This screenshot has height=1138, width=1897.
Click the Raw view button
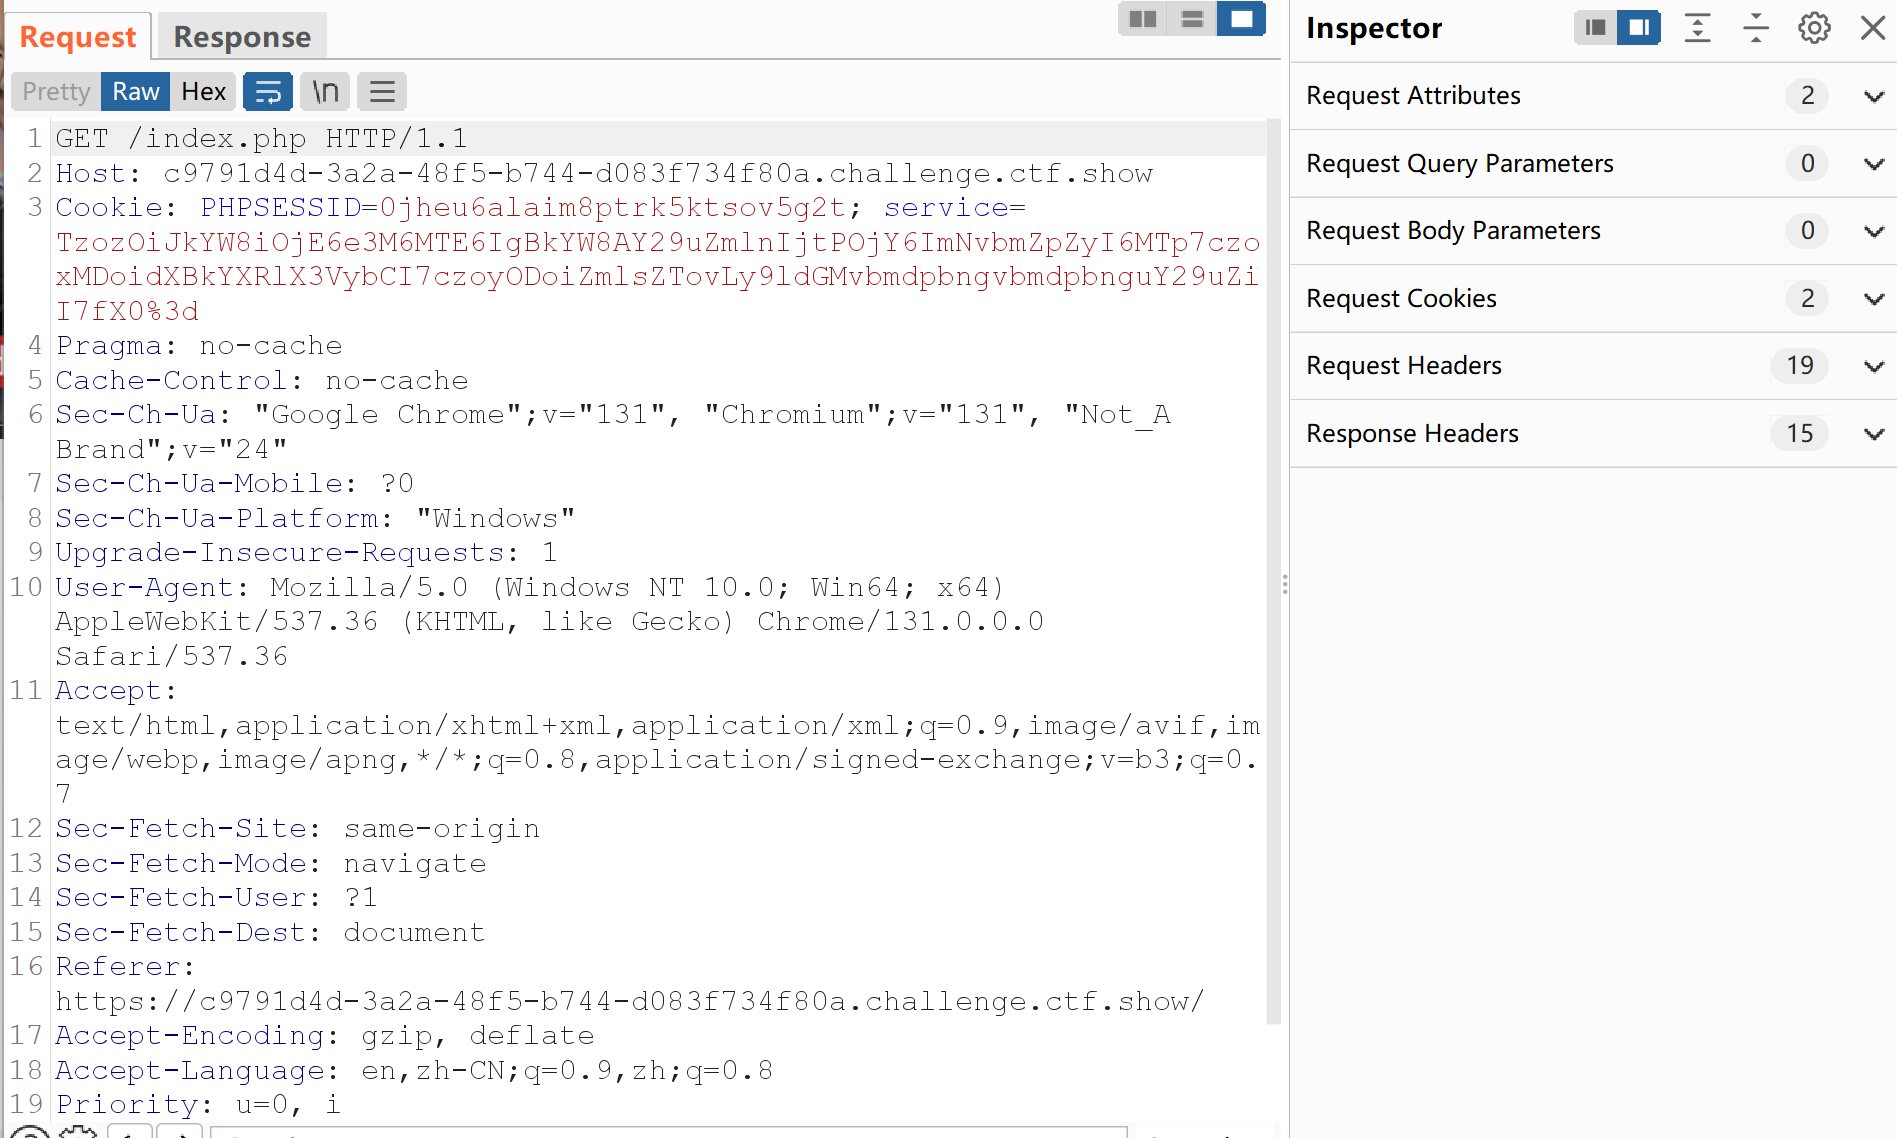point(135,92)
